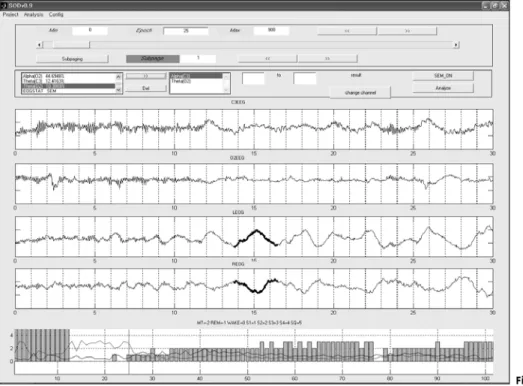The image size is (523, 386).
Task: Click the Epoch number input field
Action: click(x=186, y=31)
